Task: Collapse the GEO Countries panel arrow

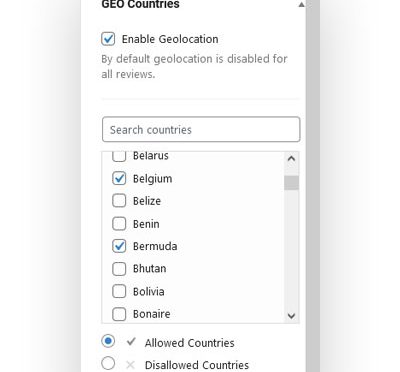Action: (x=301, y=4)
